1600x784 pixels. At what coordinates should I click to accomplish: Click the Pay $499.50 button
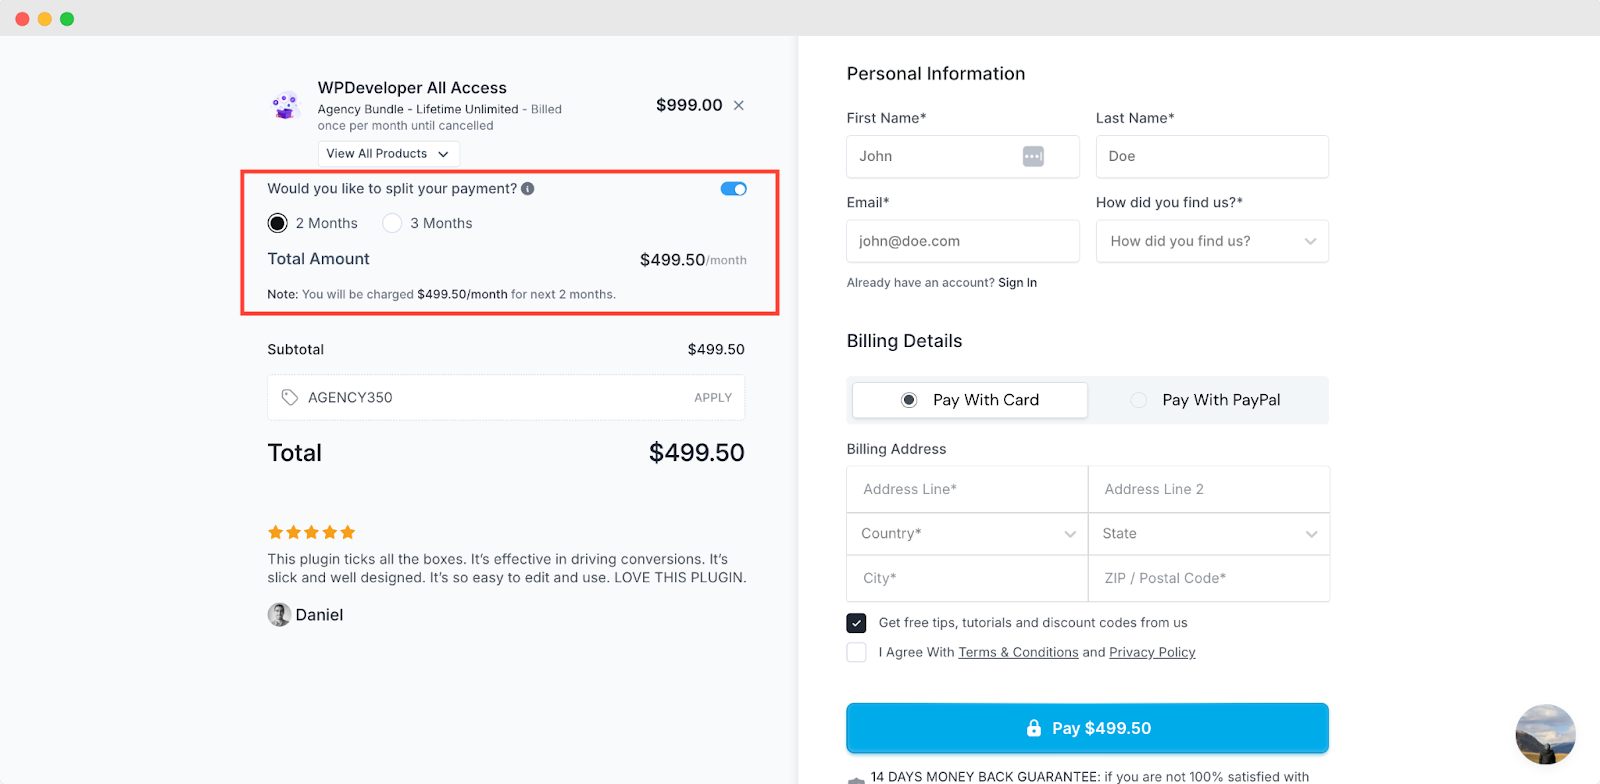tap(1087, 728)
